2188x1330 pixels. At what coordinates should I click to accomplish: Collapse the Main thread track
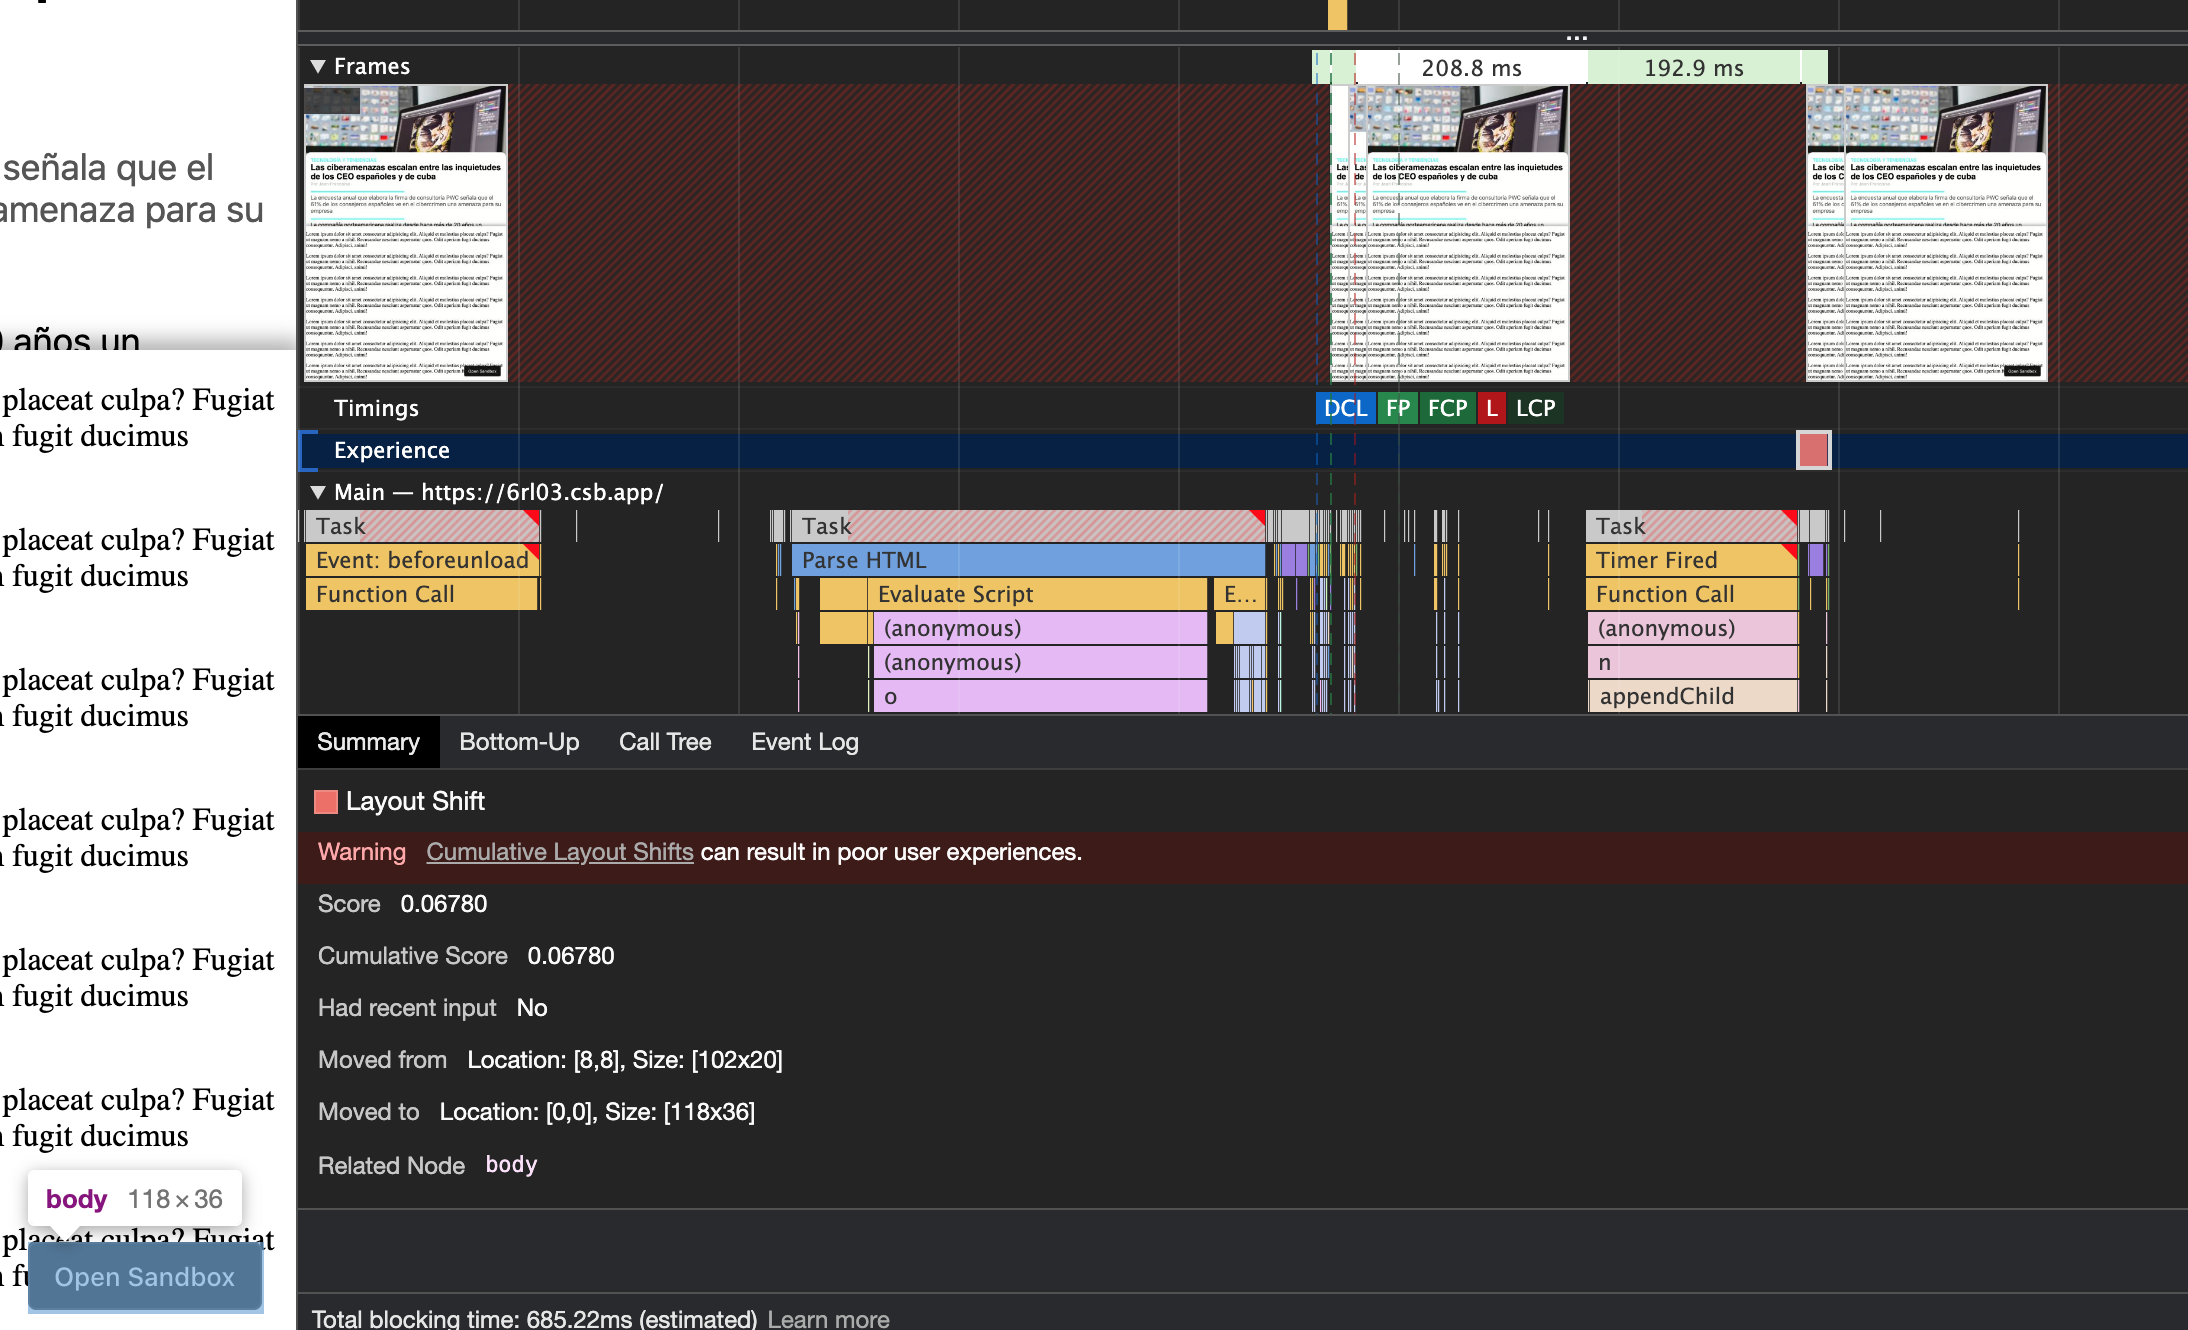pyautogui.click(x=318, y=491)
